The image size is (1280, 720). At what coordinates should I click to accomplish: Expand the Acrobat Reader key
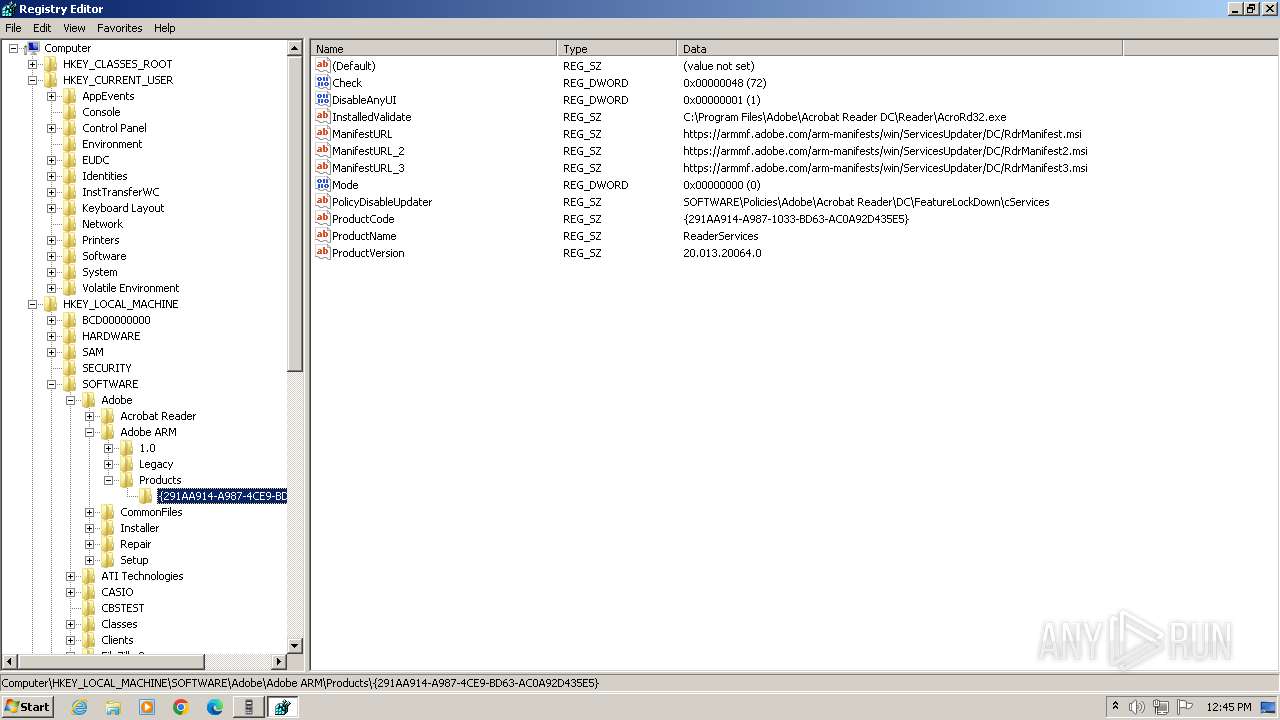click(x=89, y=416)
